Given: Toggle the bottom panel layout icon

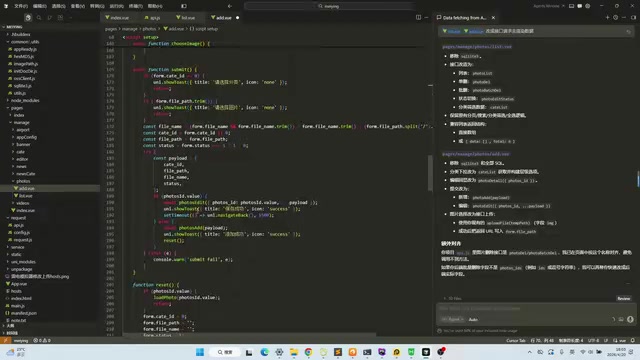Looking at the screenshot, I should pyautogui.click(x=571, y=6).
